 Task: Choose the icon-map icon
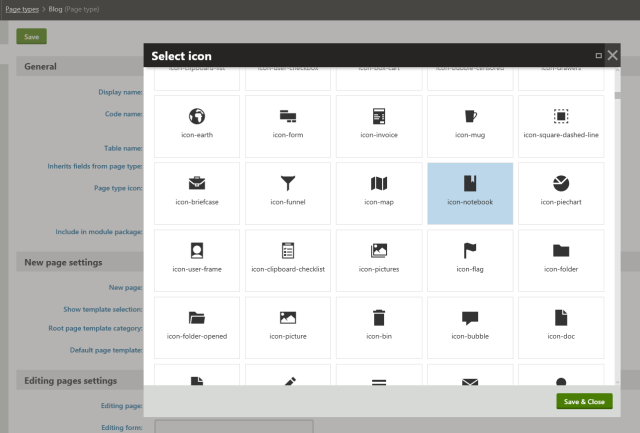(x=379, y=193)
